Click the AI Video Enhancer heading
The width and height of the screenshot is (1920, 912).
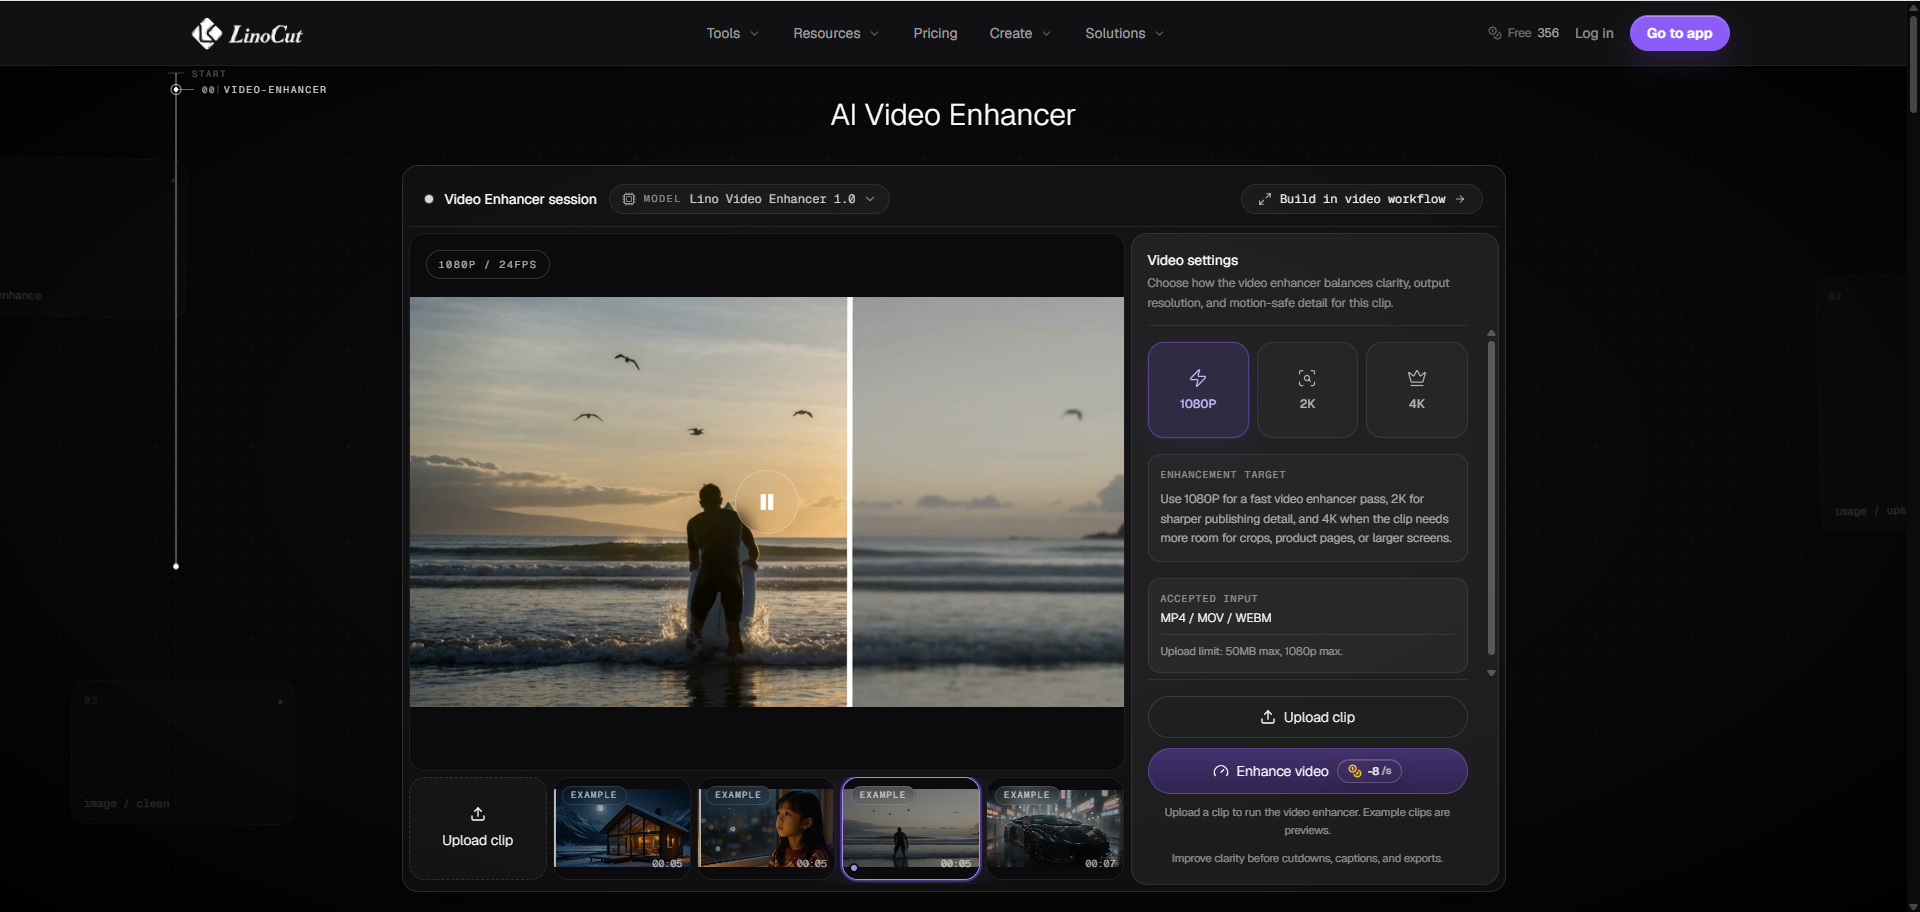coord(953,115)
